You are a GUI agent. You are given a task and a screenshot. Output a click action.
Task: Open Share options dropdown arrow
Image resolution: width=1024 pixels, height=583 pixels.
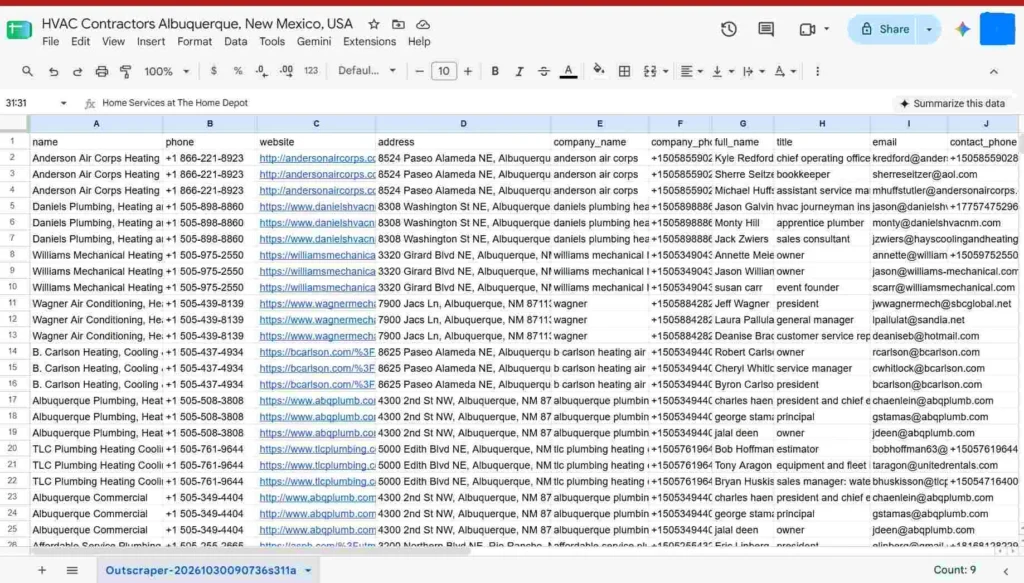tap(929, 29)
